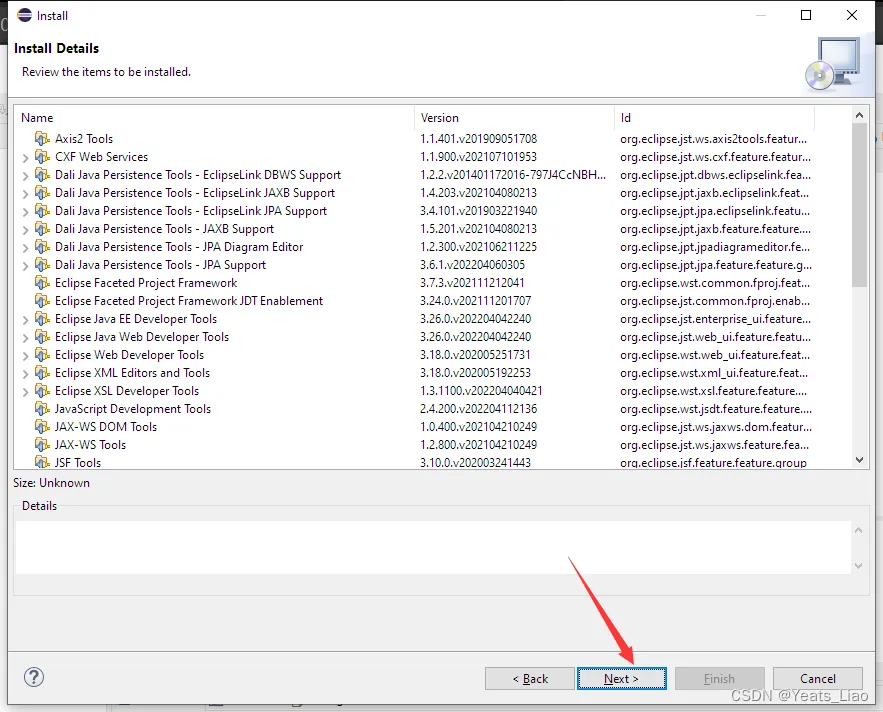Viewport: 883px width, 712px height.
Task: Select the JavaScript Development Tools row name
Action: point(133,409)
